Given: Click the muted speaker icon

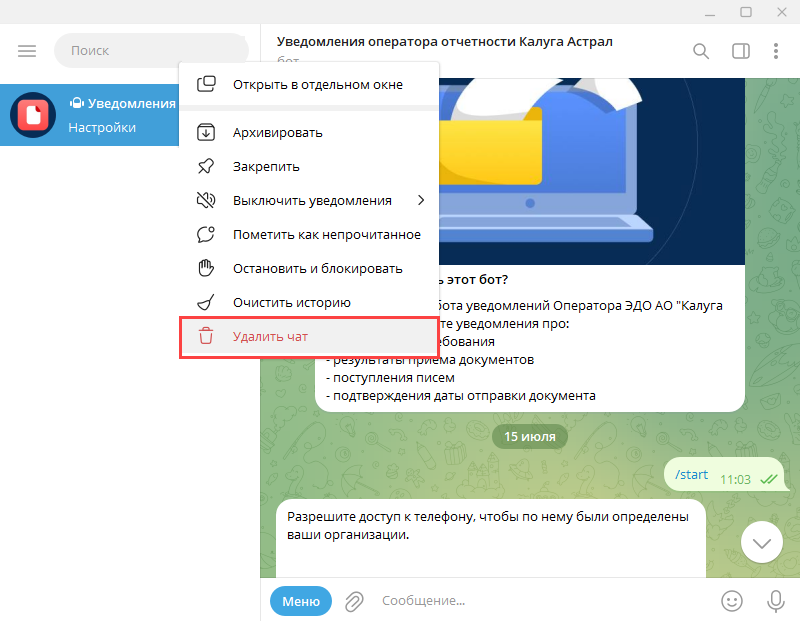Looking at the screenshot, I should click(x=206, y=200).
